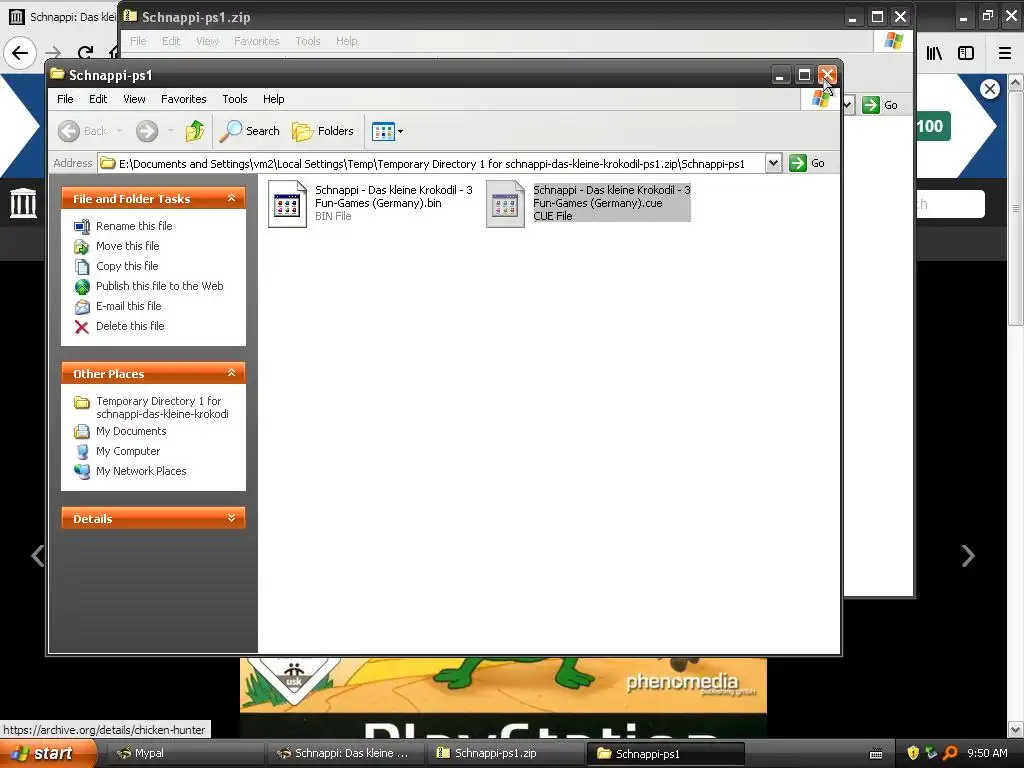Click Move this file
The image size is (1024, 768).
click(127, 246)
